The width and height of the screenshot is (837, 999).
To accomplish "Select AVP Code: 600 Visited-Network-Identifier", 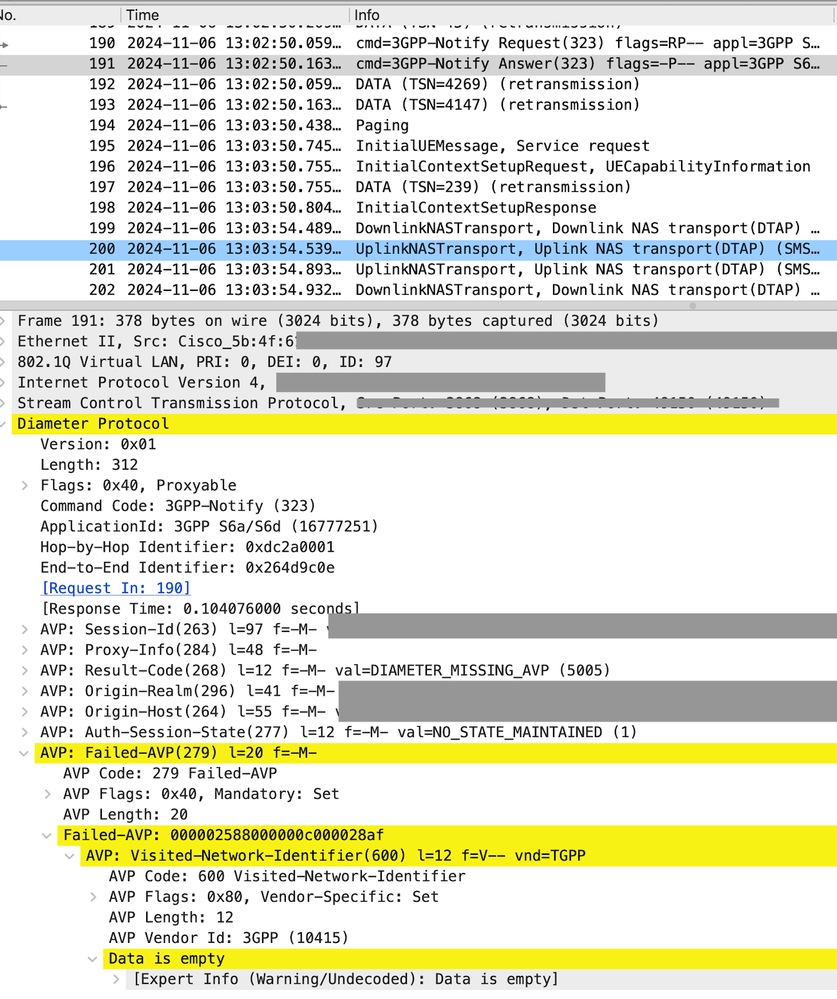I will click(x=287, y=876).
